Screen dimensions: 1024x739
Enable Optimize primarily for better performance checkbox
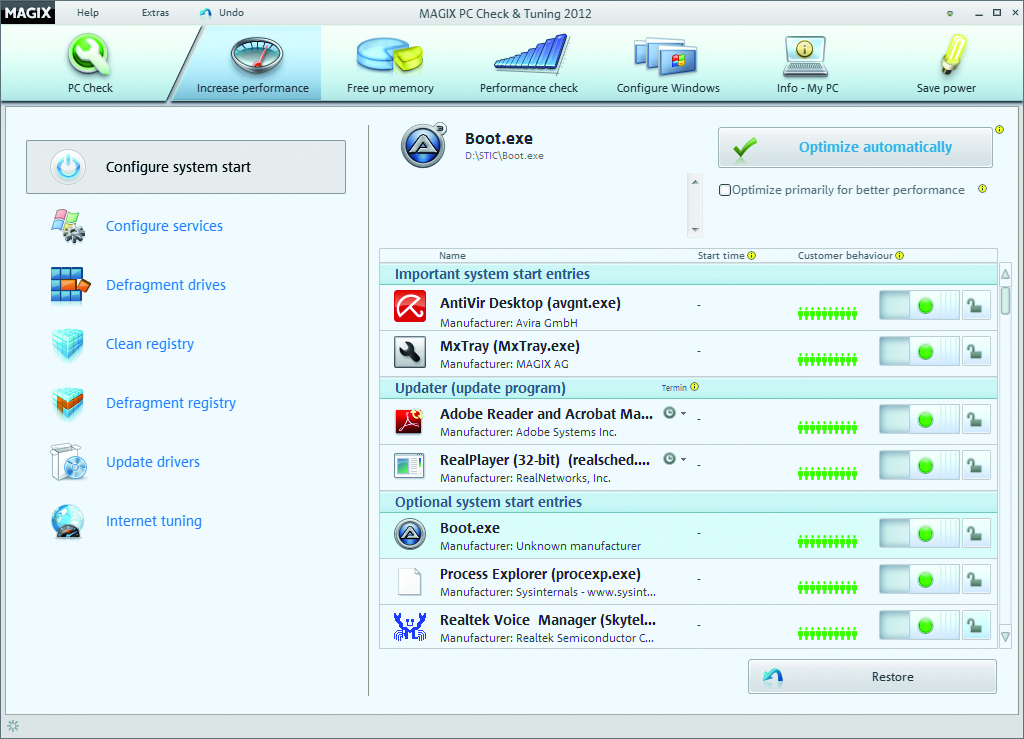[x=724, y=190]
